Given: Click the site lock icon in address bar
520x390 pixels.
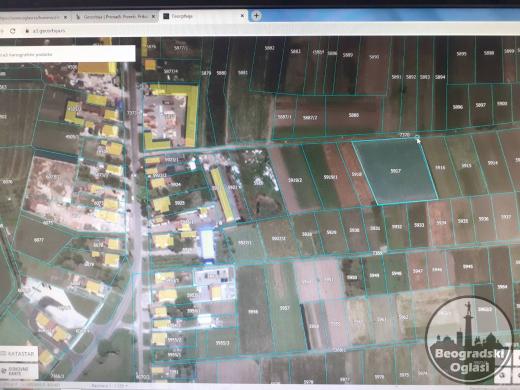Looking at the screenshot, I should point(27,31).
